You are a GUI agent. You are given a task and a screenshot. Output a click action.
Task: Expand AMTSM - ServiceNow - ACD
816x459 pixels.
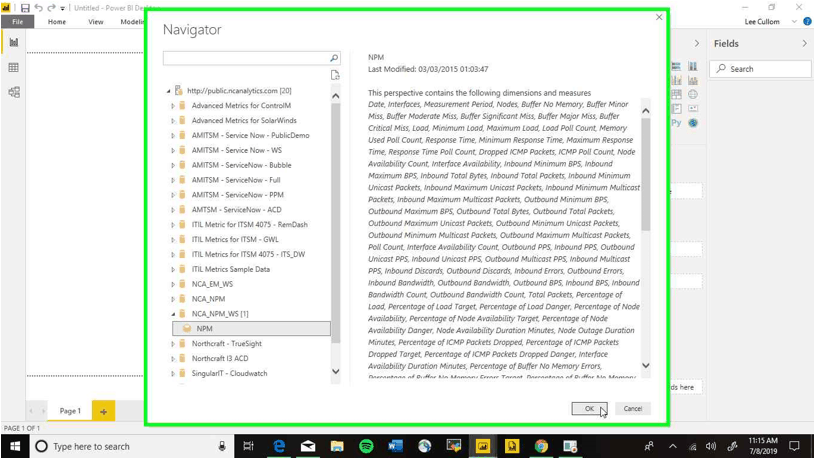coord(173,210)
